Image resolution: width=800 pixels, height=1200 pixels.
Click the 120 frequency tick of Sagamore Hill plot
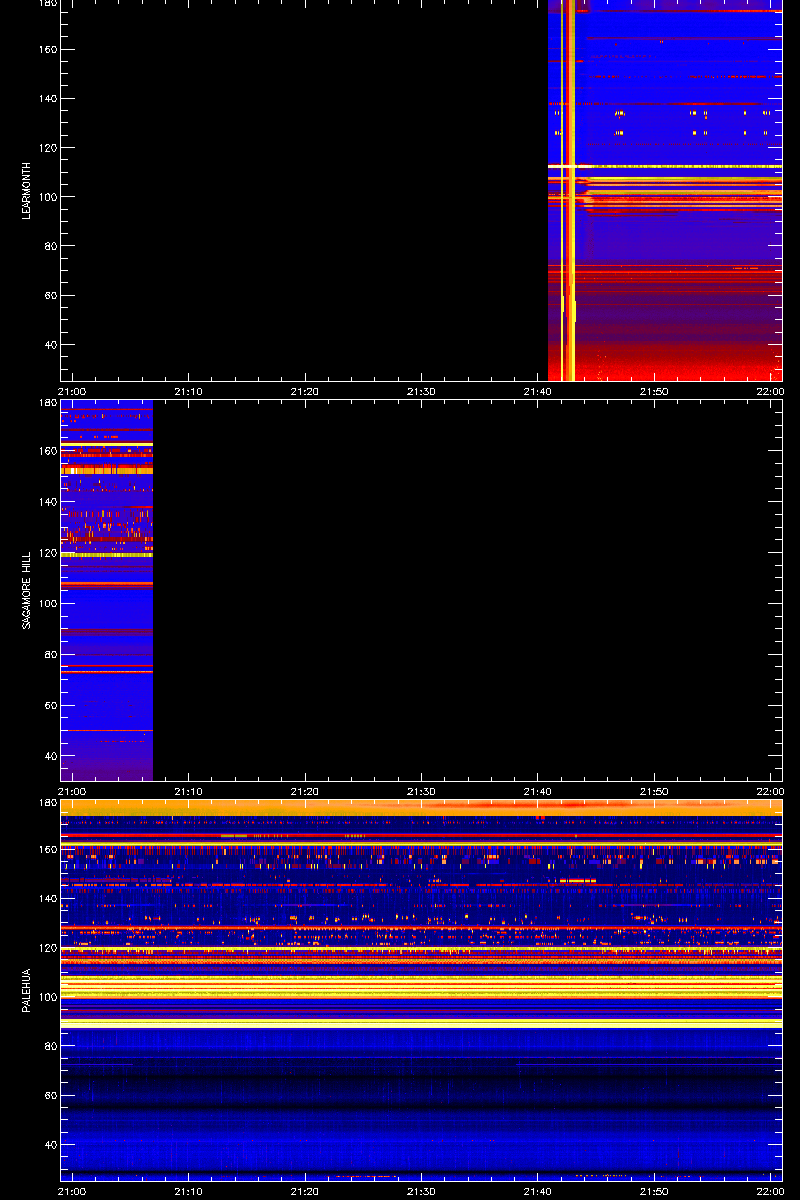(x=48, y=553)
